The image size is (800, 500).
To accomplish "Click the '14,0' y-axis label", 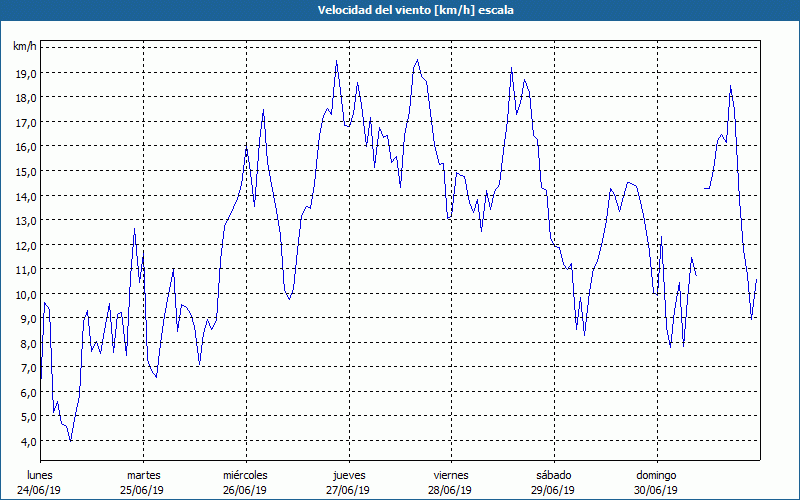I will click(26, 197).
